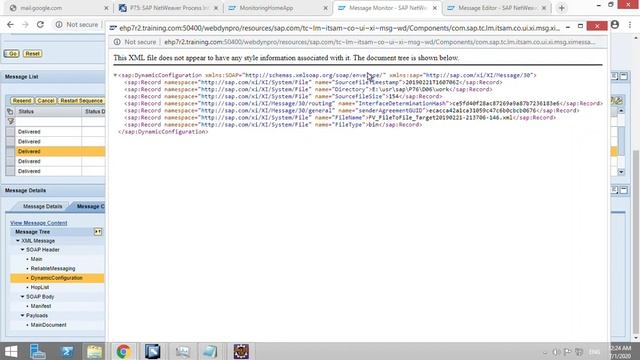This screenshot has width=640, height=360.
Task: Open a new browser tab
Action: pos(562,8)
